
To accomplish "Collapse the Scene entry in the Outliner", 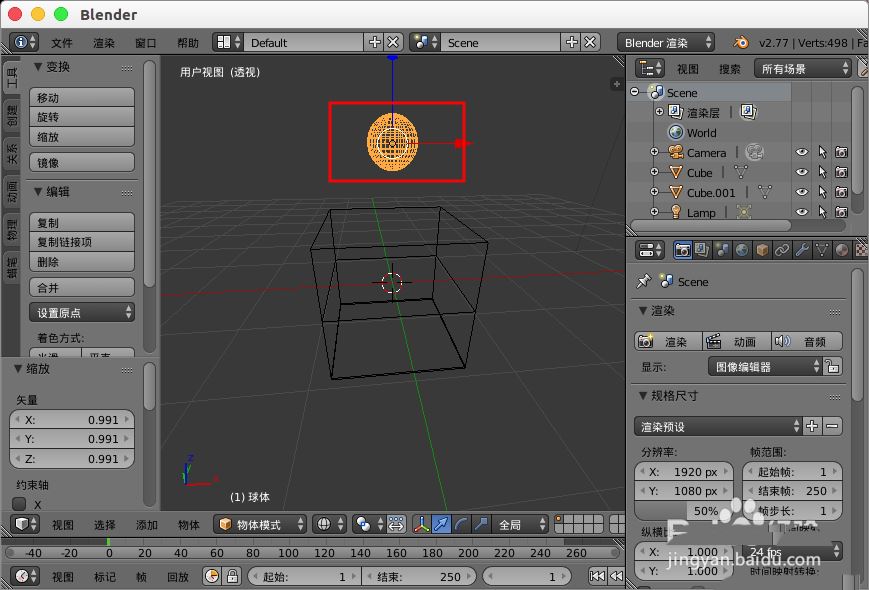I will point(633,92).
